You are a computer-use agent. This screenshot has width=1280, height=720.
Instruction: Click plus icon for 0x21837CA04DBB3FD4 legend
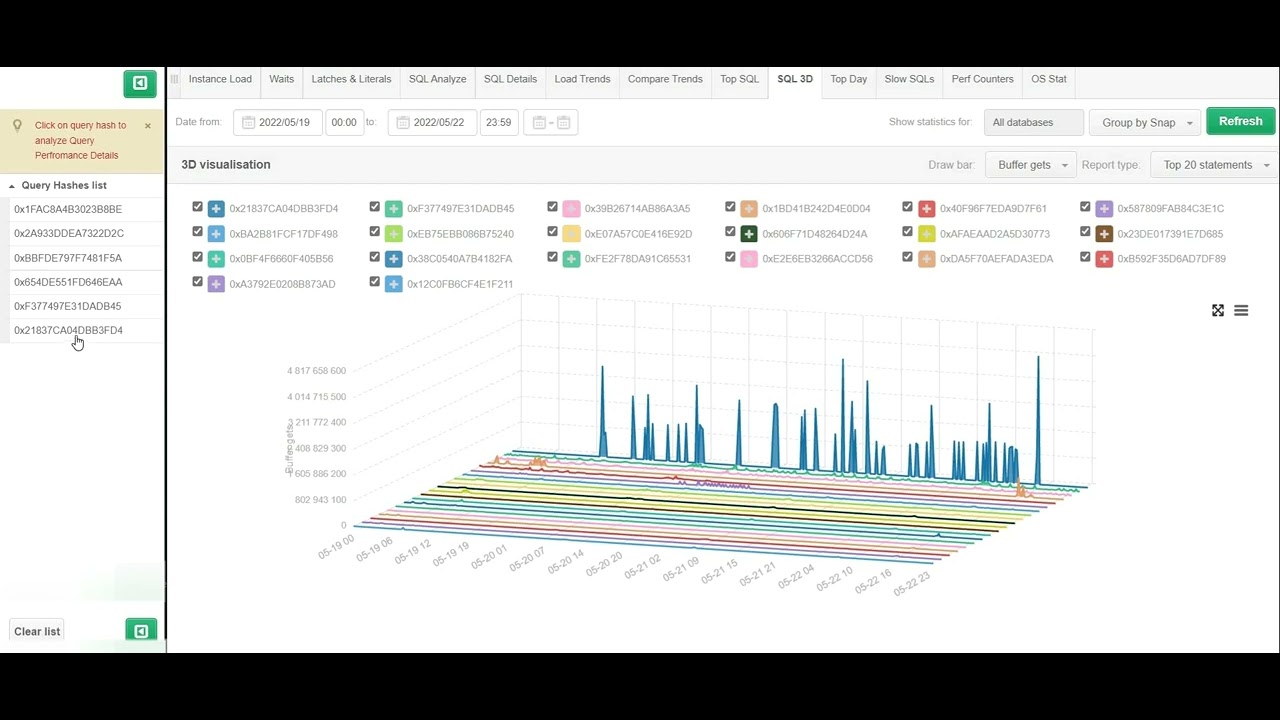(216, 209)
